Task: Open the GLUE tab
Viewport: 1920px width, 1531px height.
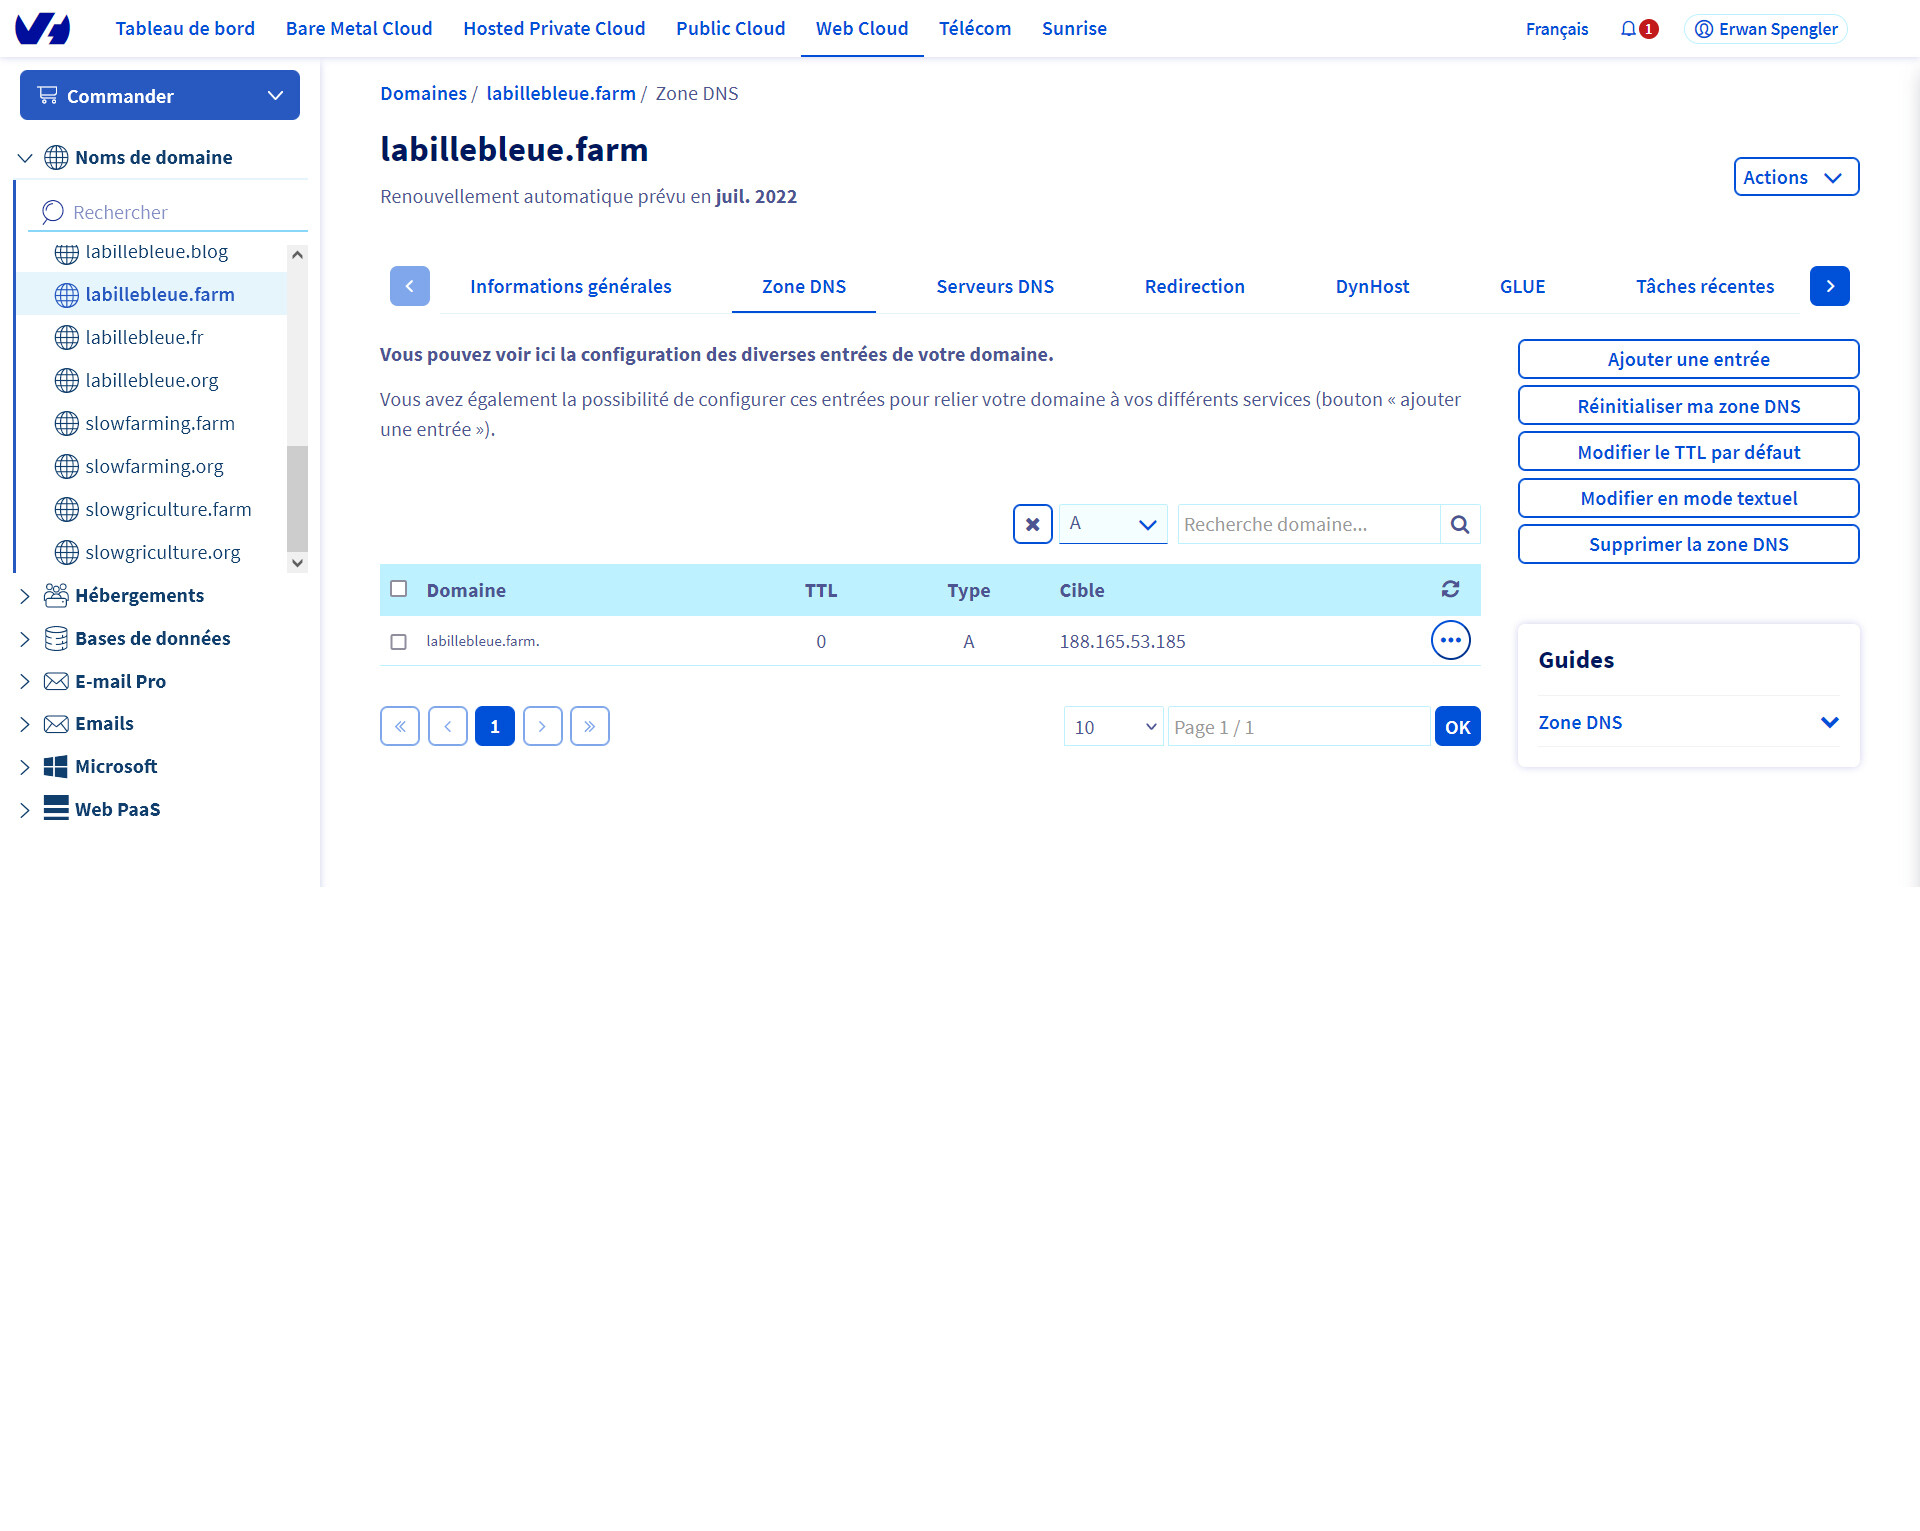Action: 1522,287
